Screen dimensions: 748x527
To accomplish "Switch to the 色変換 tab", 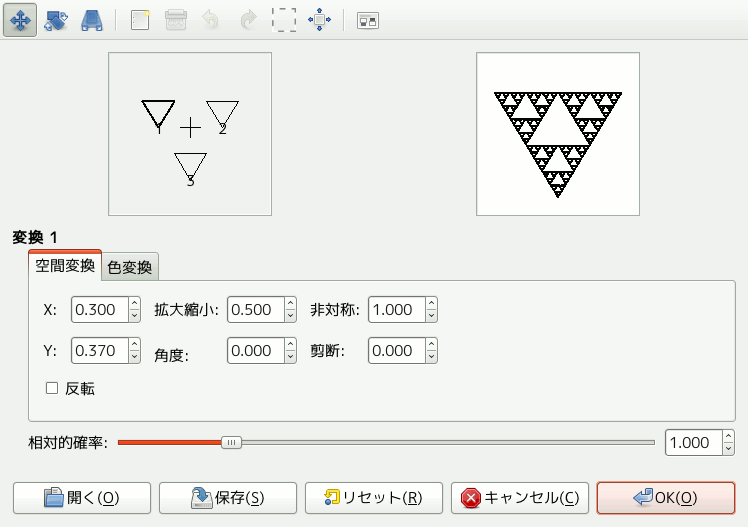I will point(130,267).
